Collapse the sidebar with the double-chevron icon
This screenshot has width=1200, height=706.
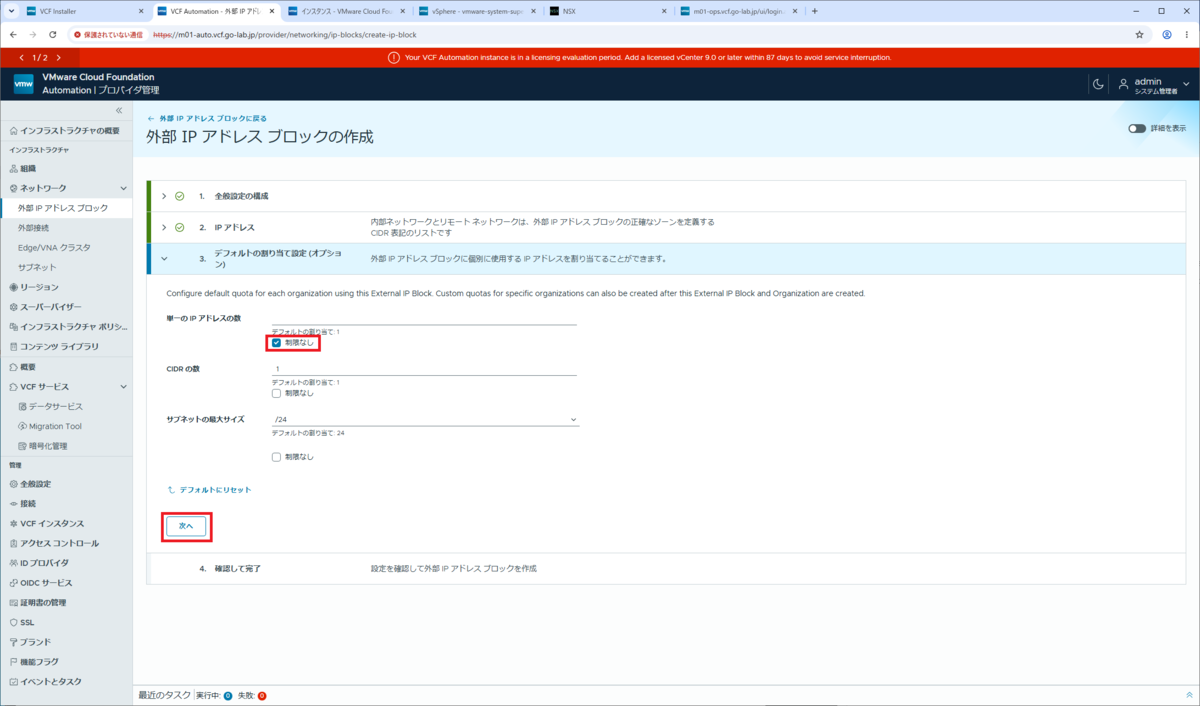[118, 110]
